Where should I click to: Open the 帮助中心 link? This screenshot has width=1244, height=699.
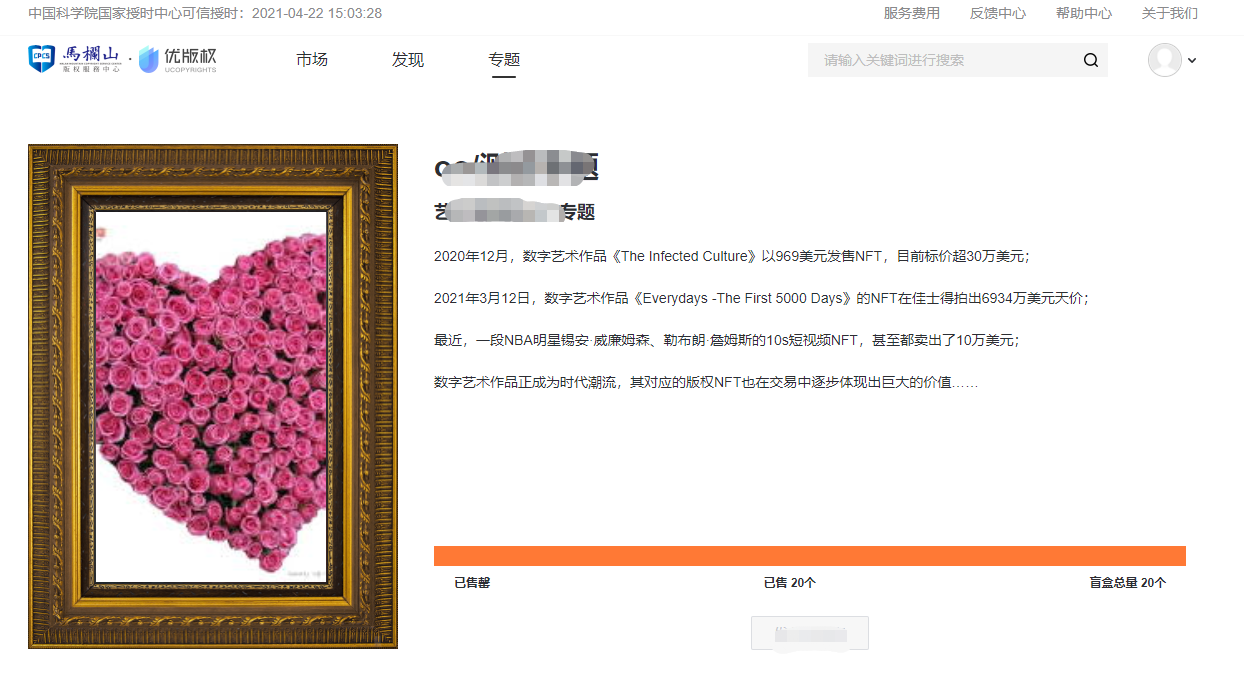click(1084, 13)
